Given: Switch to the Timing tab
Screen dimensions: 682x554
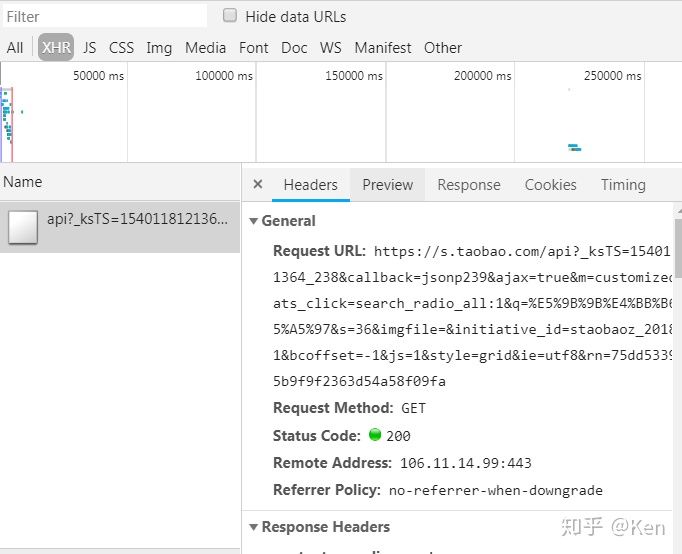Looking at the screenshot, I should coord(623,185).
